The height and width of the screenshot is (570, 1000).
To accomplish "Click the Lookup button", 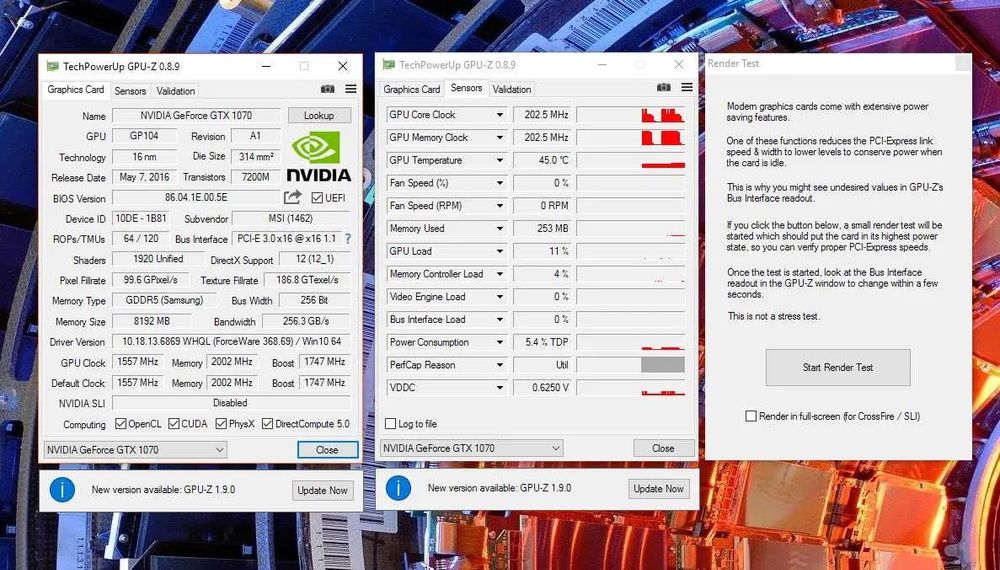I will click(319, 115).
